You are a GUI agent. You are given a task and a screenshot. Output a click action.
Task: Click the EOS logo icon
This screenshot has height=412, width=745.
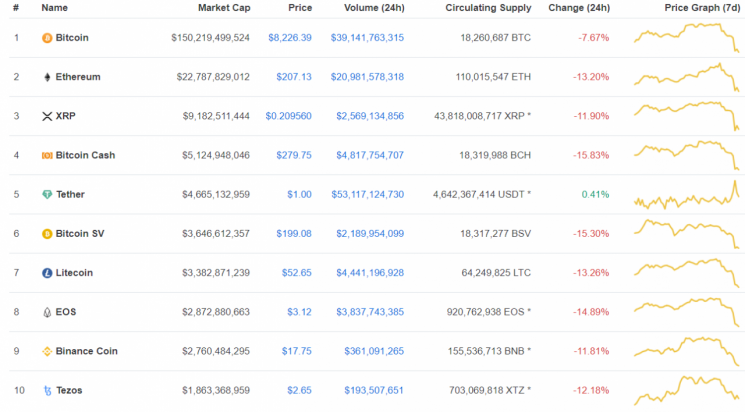click(x=47, y=312)
